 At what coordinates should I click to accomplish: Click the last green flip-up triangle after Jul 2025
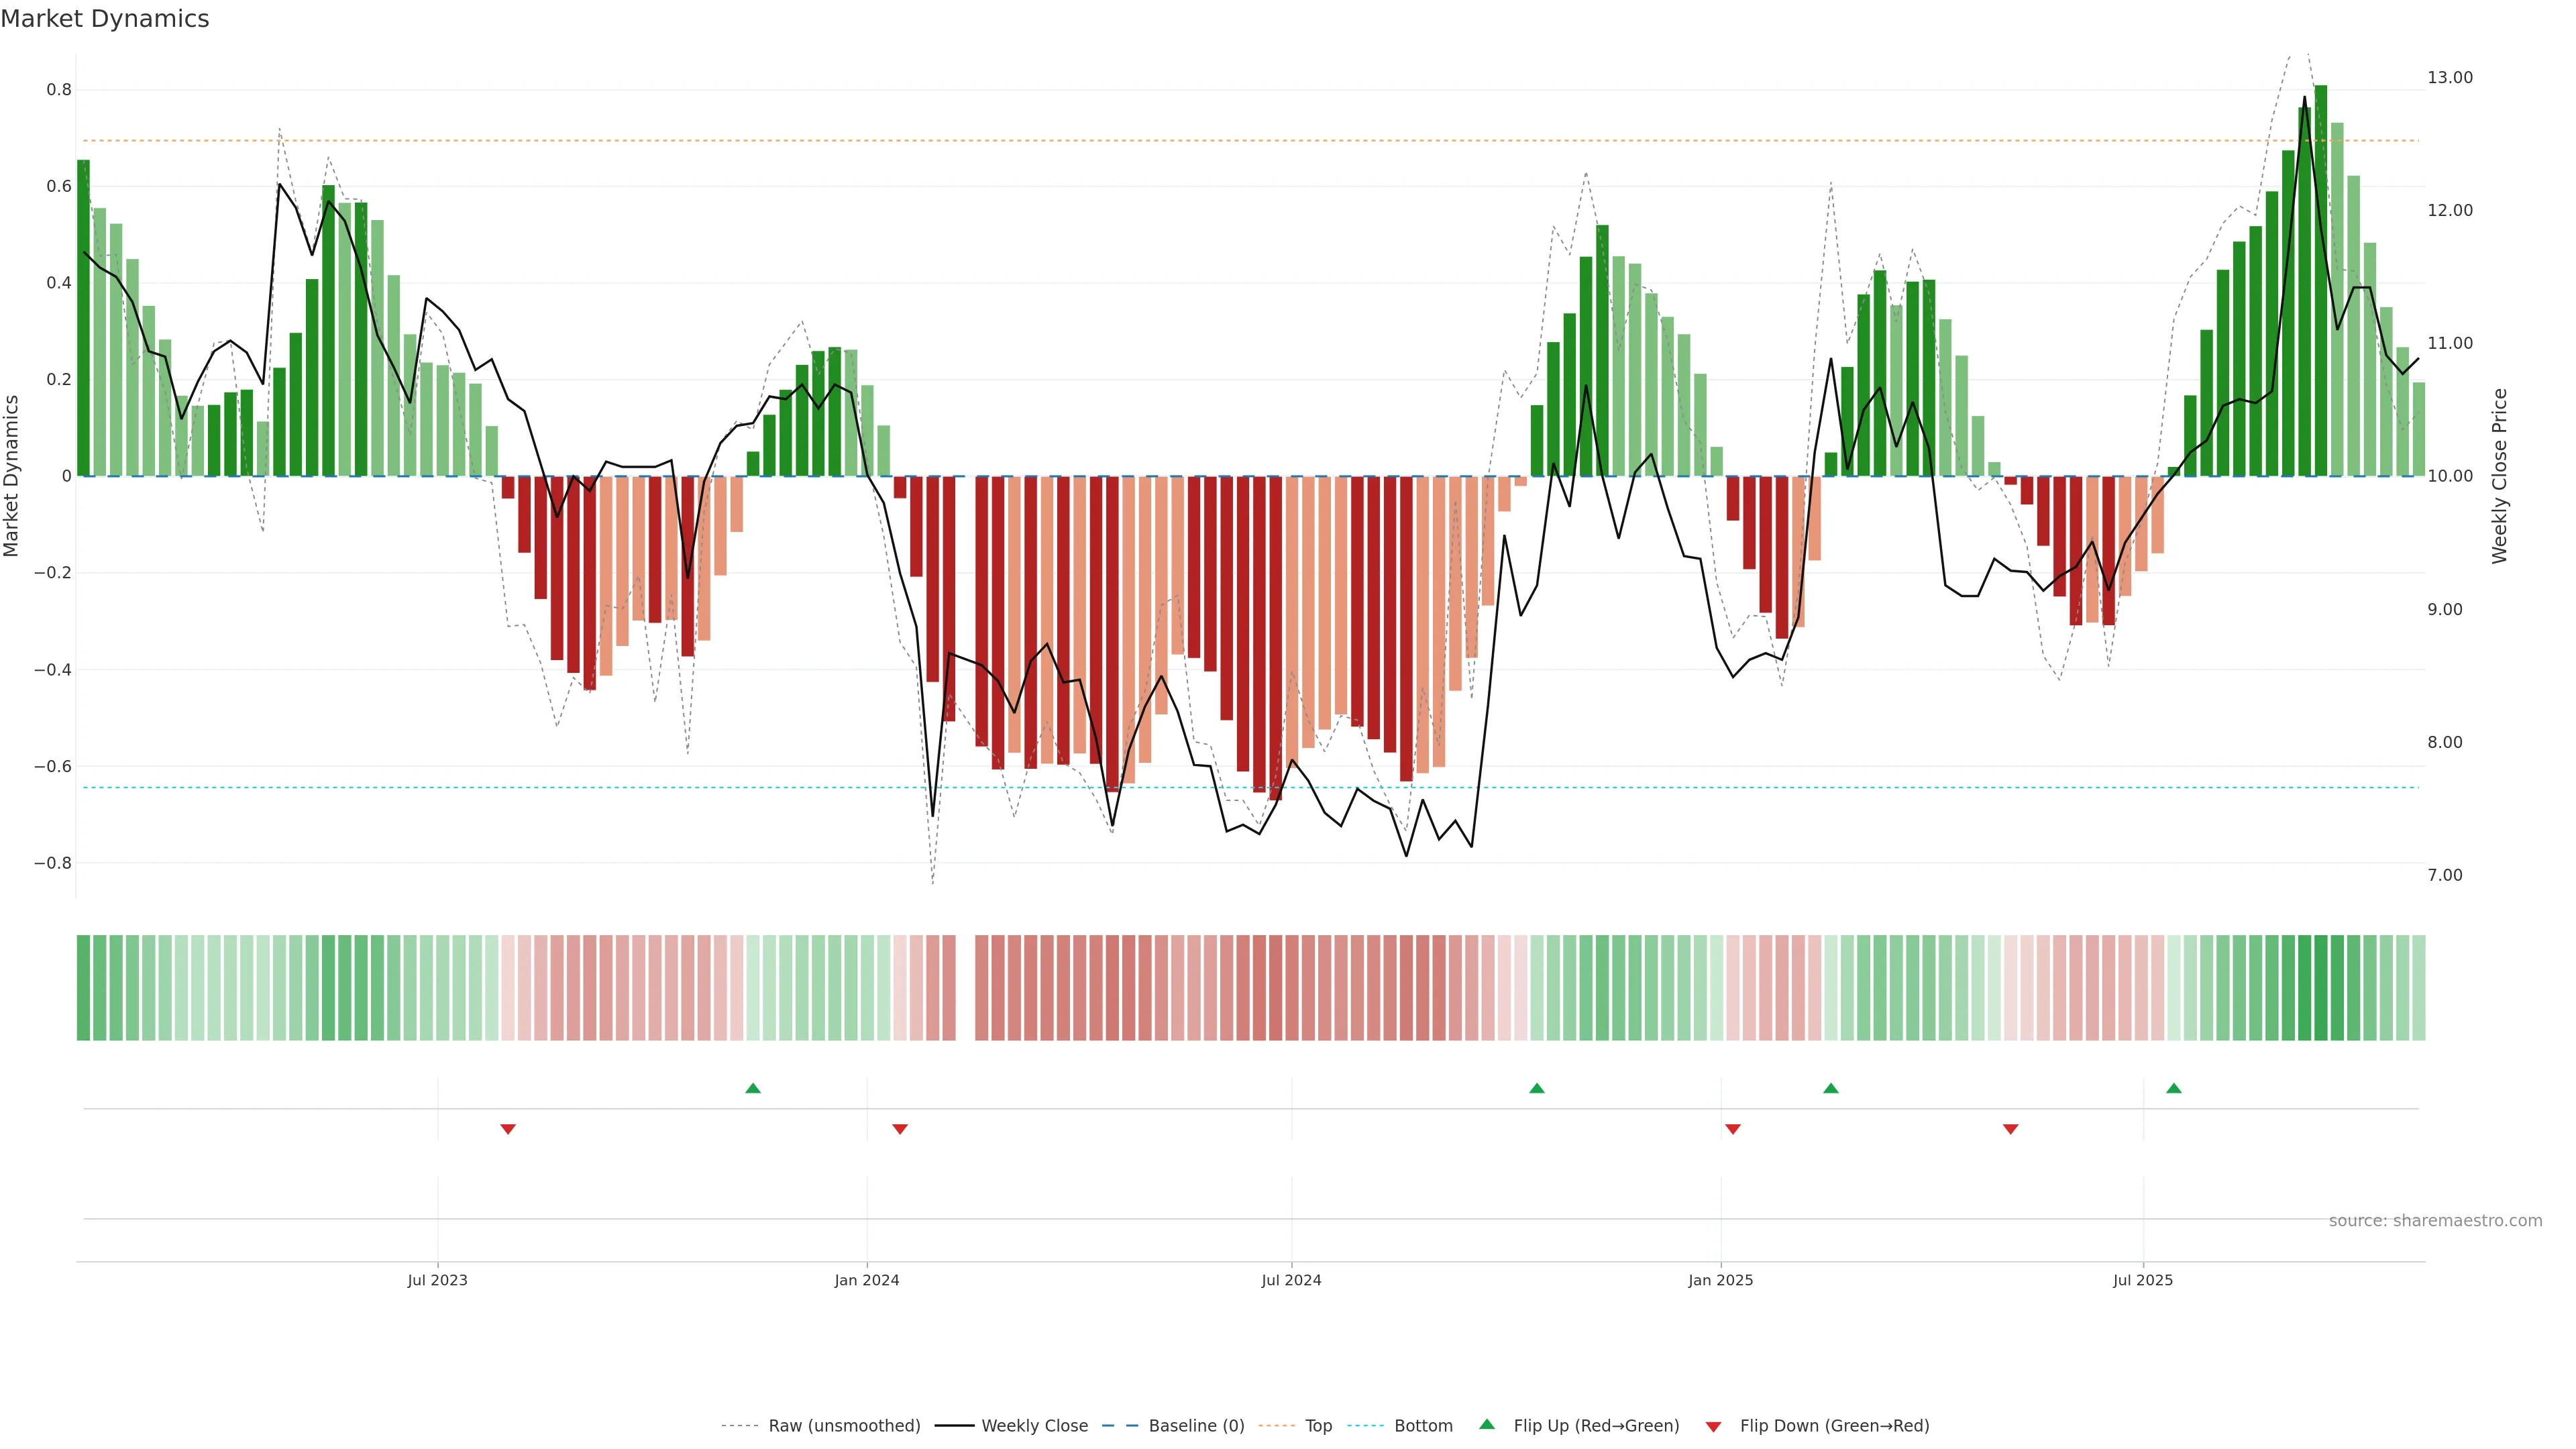coord(2173,1088)
